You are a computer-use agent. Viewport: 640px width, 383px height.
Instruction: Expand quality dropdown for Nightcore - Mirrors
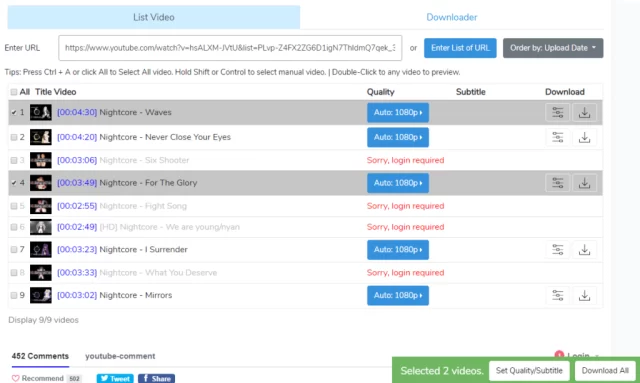tap(398, 295)
